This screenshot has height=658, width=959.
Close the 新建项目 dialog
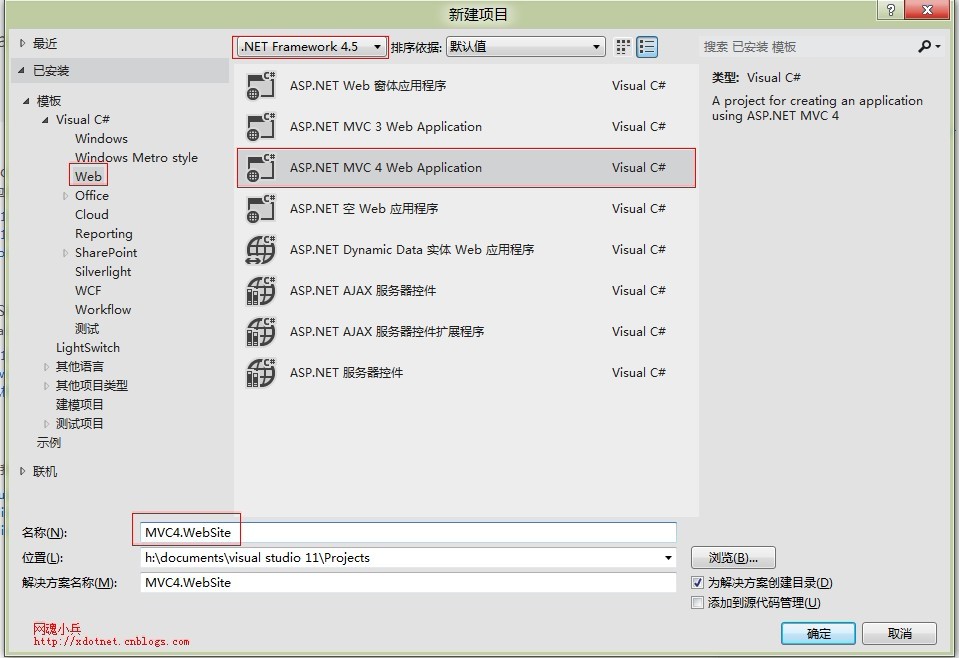coord(927,10)
